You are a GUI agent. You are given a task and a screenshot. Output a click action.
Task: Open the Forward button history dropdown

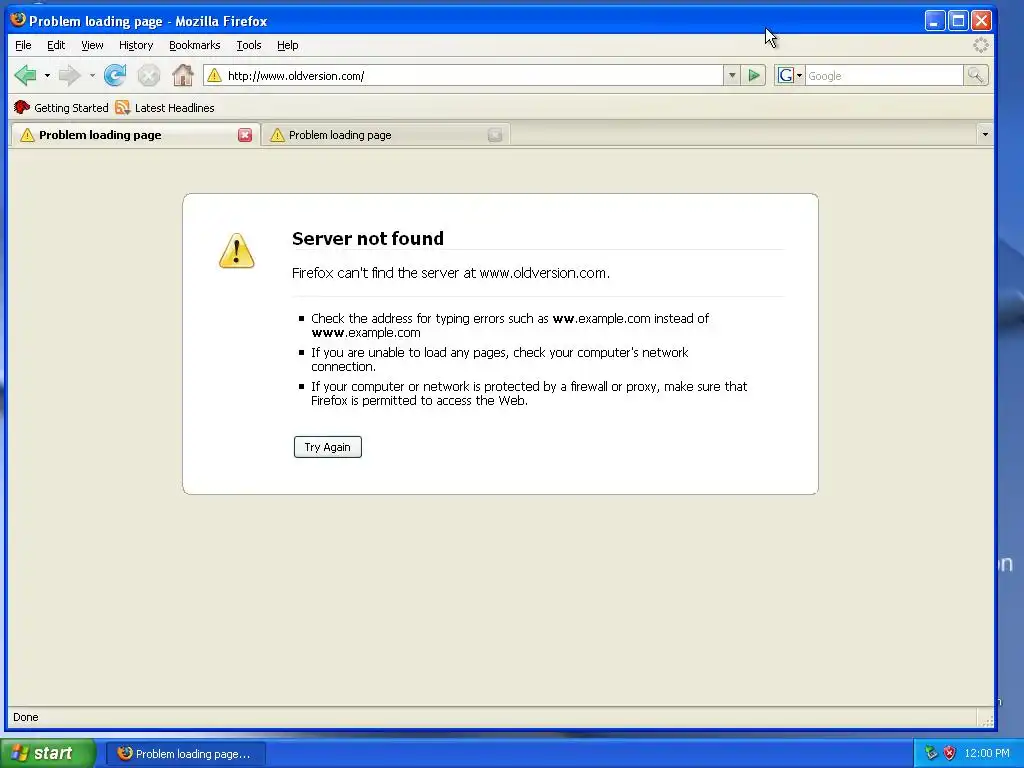pos(92,76)
